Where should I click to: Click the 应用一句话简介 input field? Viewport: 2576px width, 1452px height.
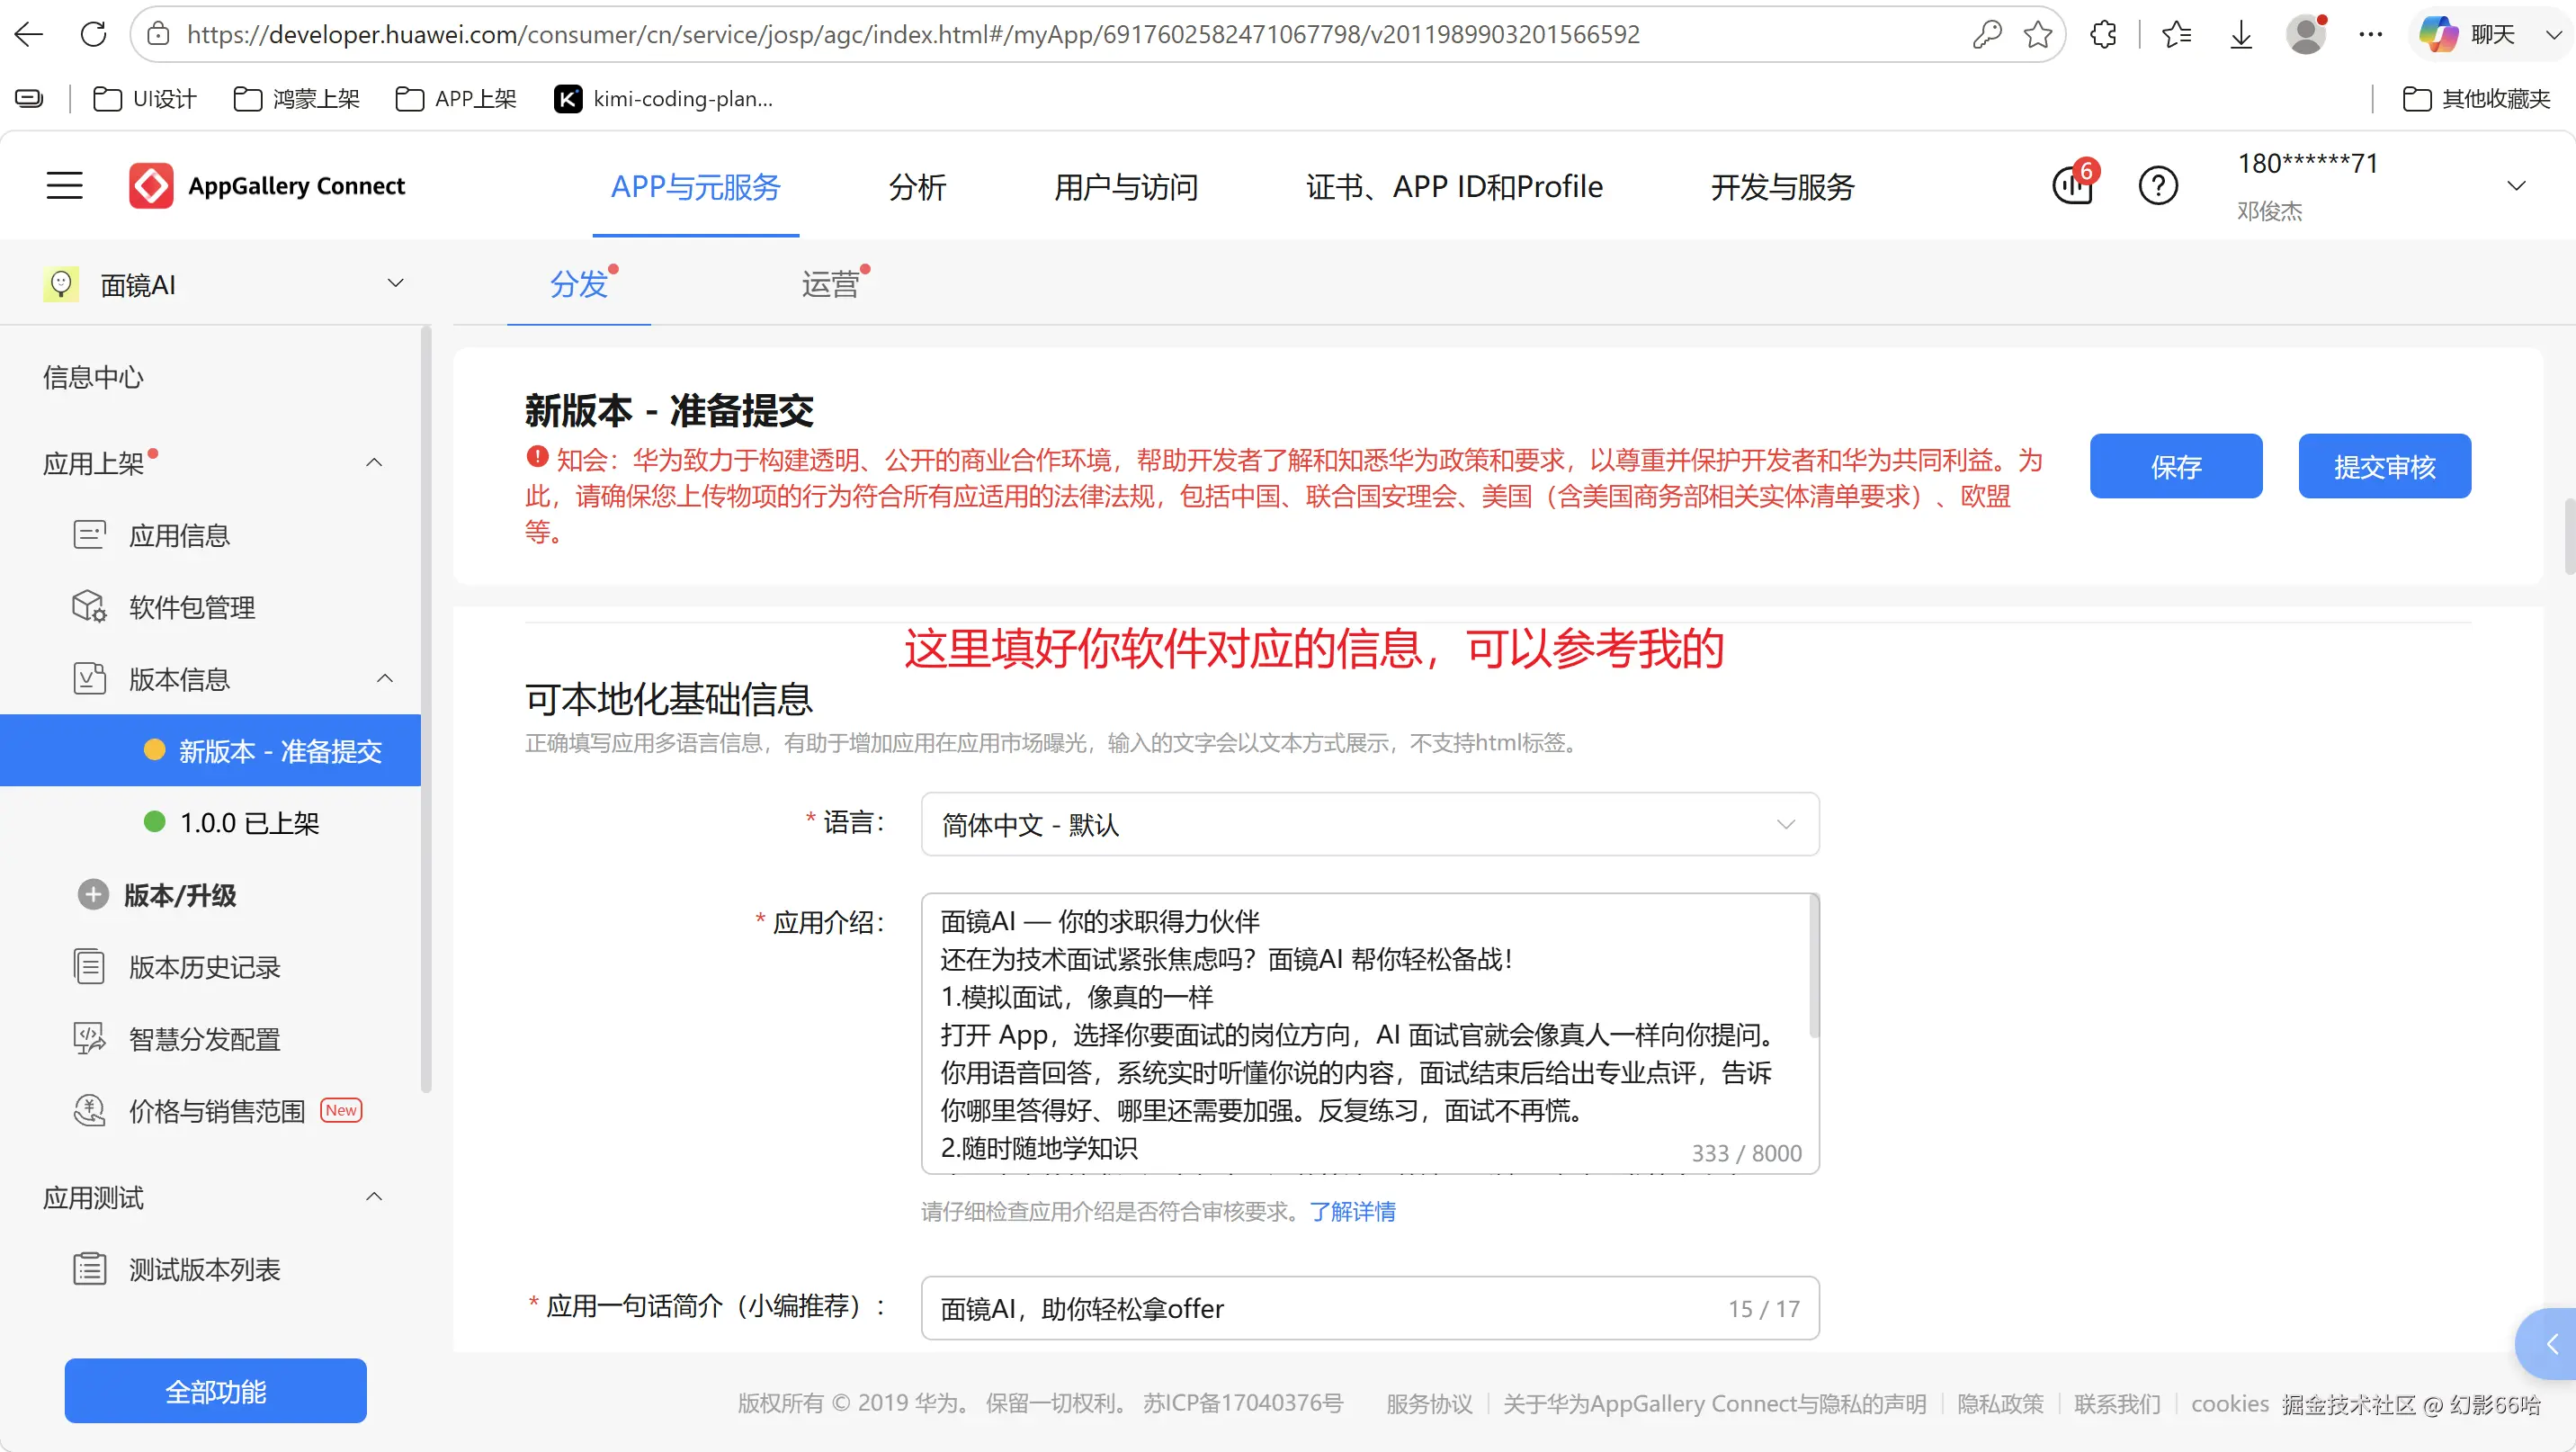(1370, 1308)
